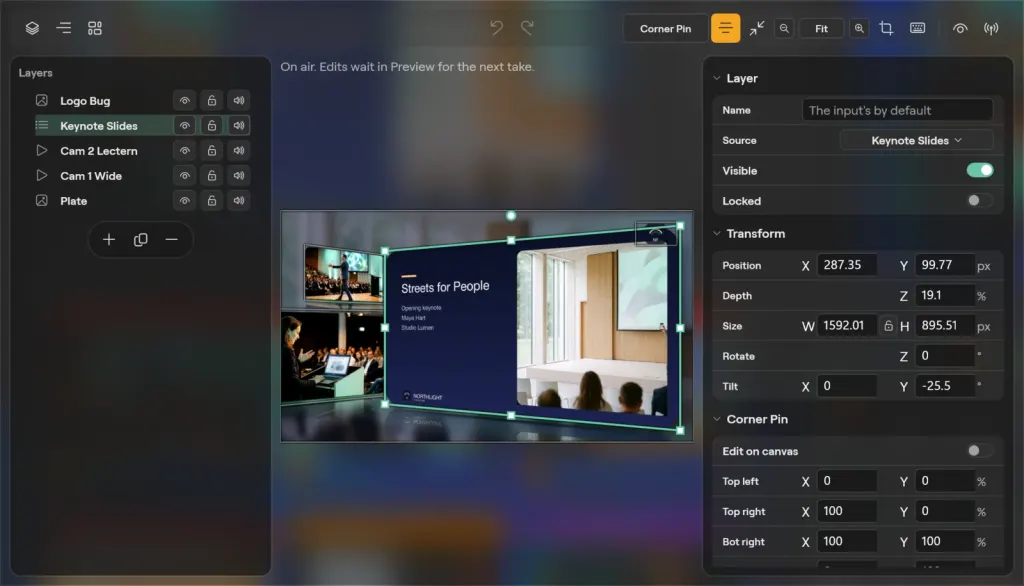The width and height of the screenshot is (1024, 586).
Task: Open the layers stack panel icon
Action: coord(32,28)
